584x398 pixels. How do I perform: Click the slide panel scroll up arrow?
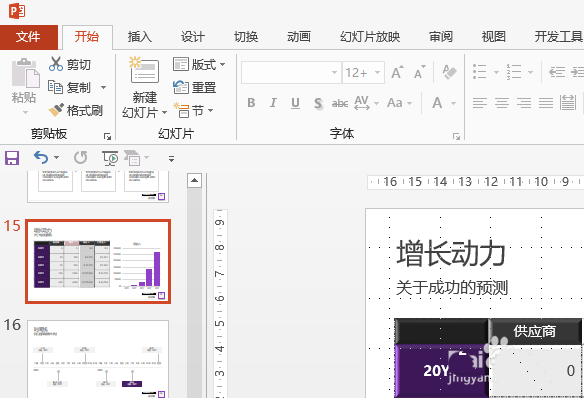click(x=194, y=181)
